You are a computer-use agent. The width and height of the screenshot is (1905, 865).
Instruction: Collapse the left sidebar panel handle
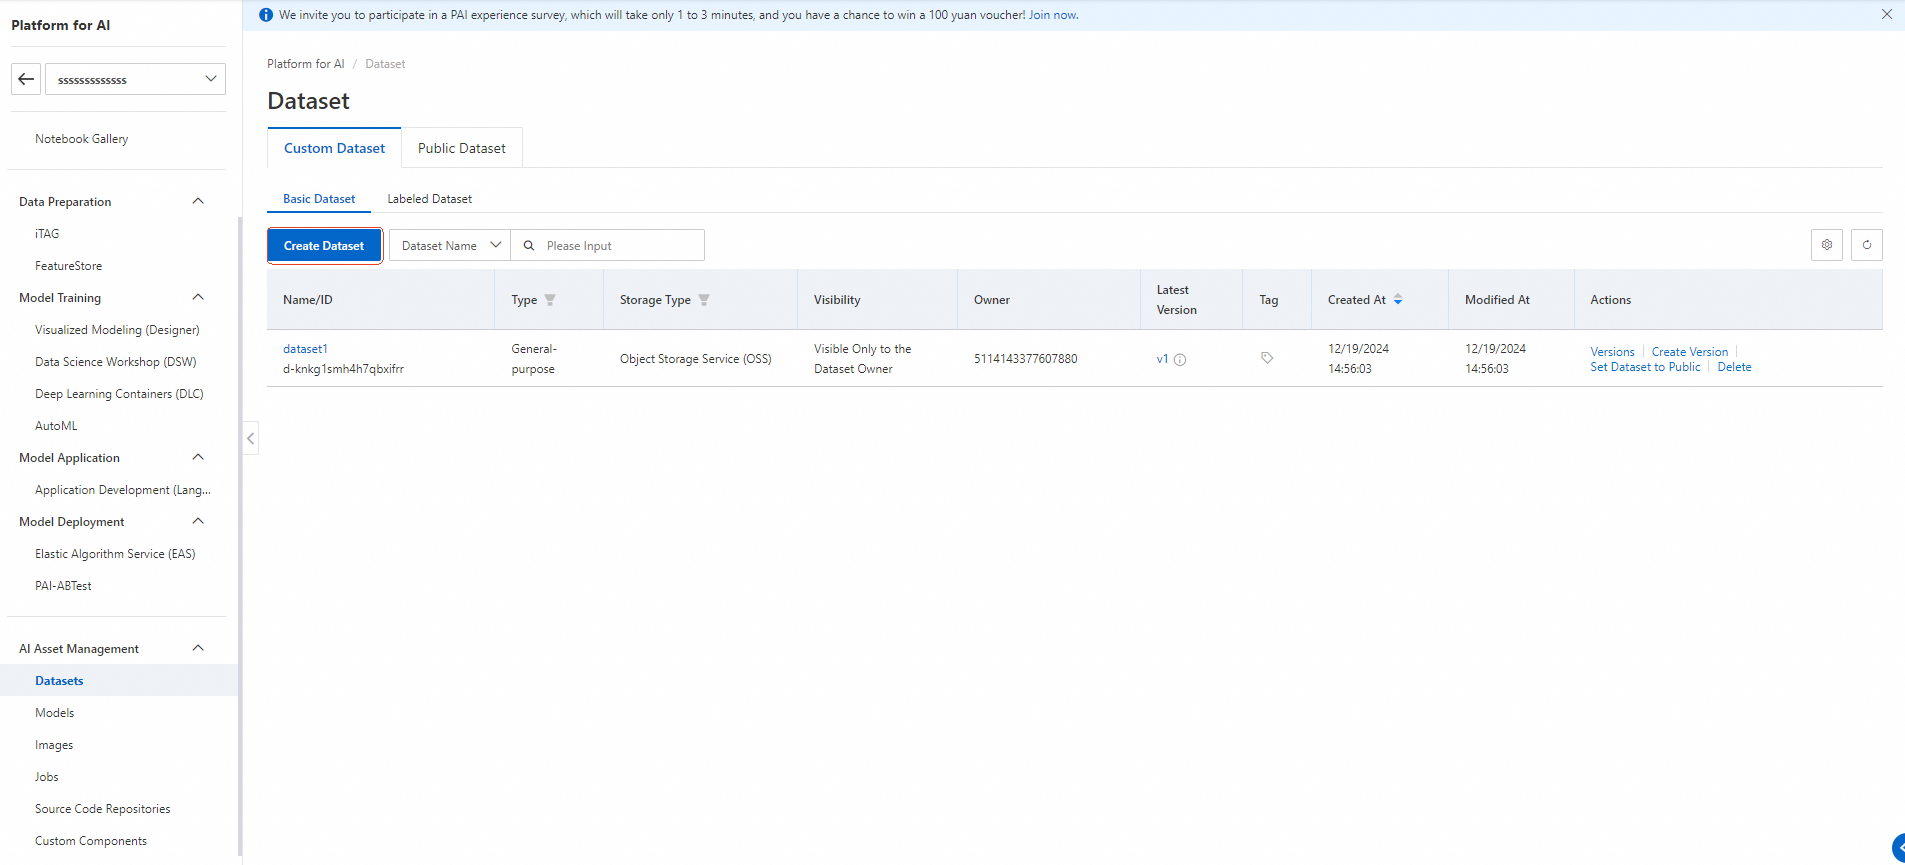(250, 438)
